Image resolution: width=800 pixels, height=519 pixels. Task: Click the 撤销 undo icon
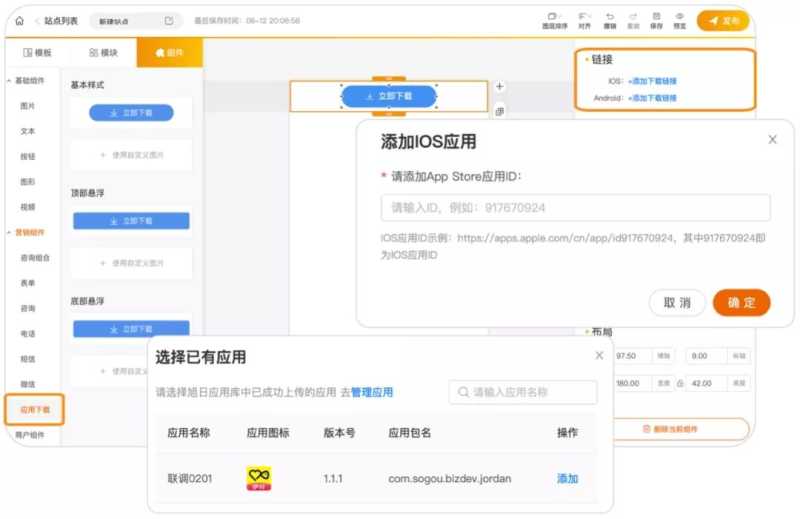point(610,20)
